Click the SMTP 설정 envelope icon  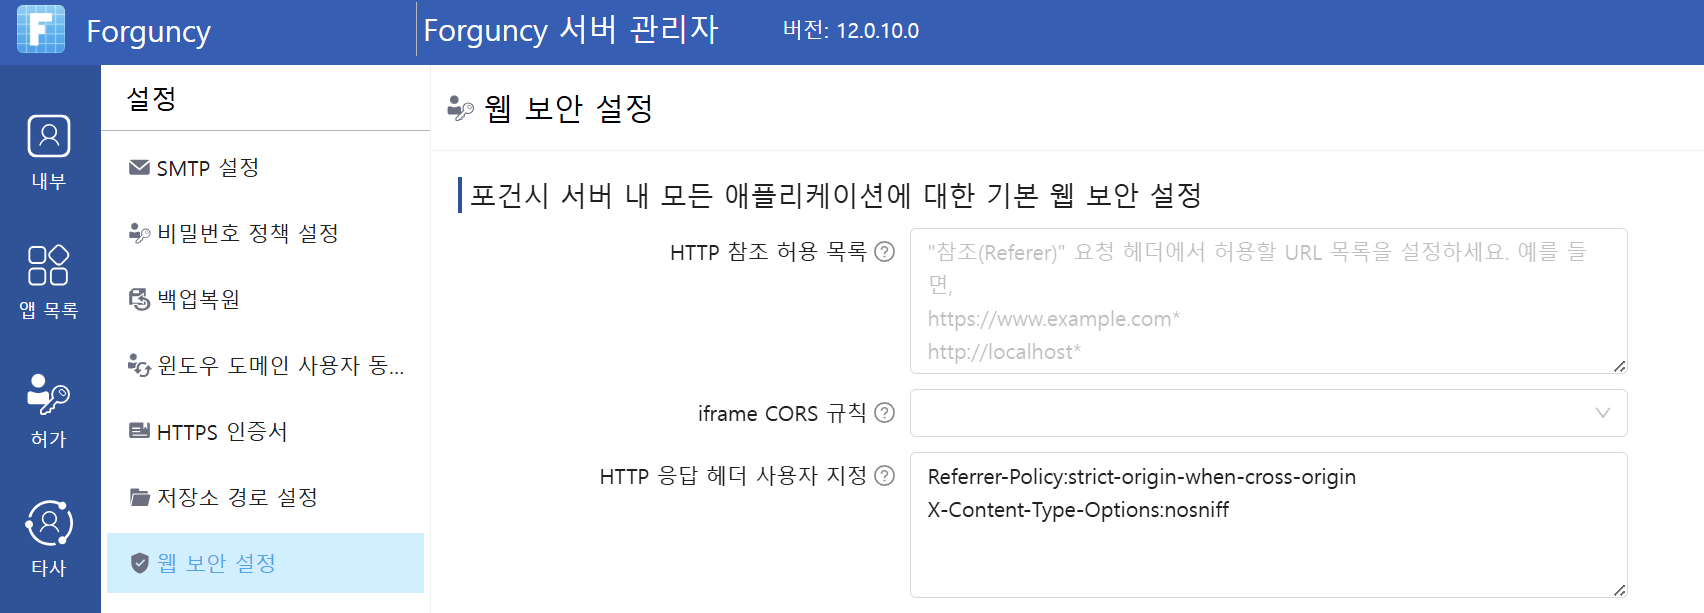(139, 167)
